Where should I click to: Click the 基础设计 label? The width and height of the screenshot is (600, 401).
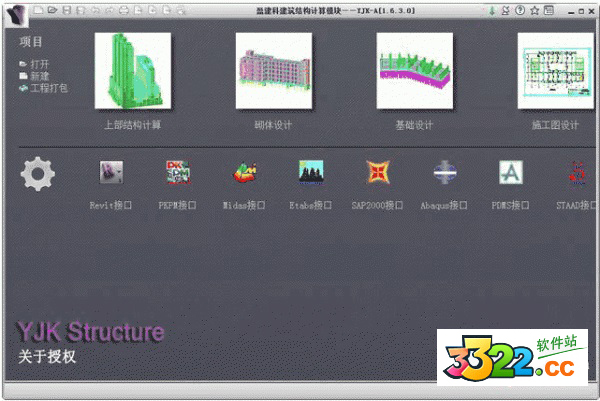coord(414,125)
